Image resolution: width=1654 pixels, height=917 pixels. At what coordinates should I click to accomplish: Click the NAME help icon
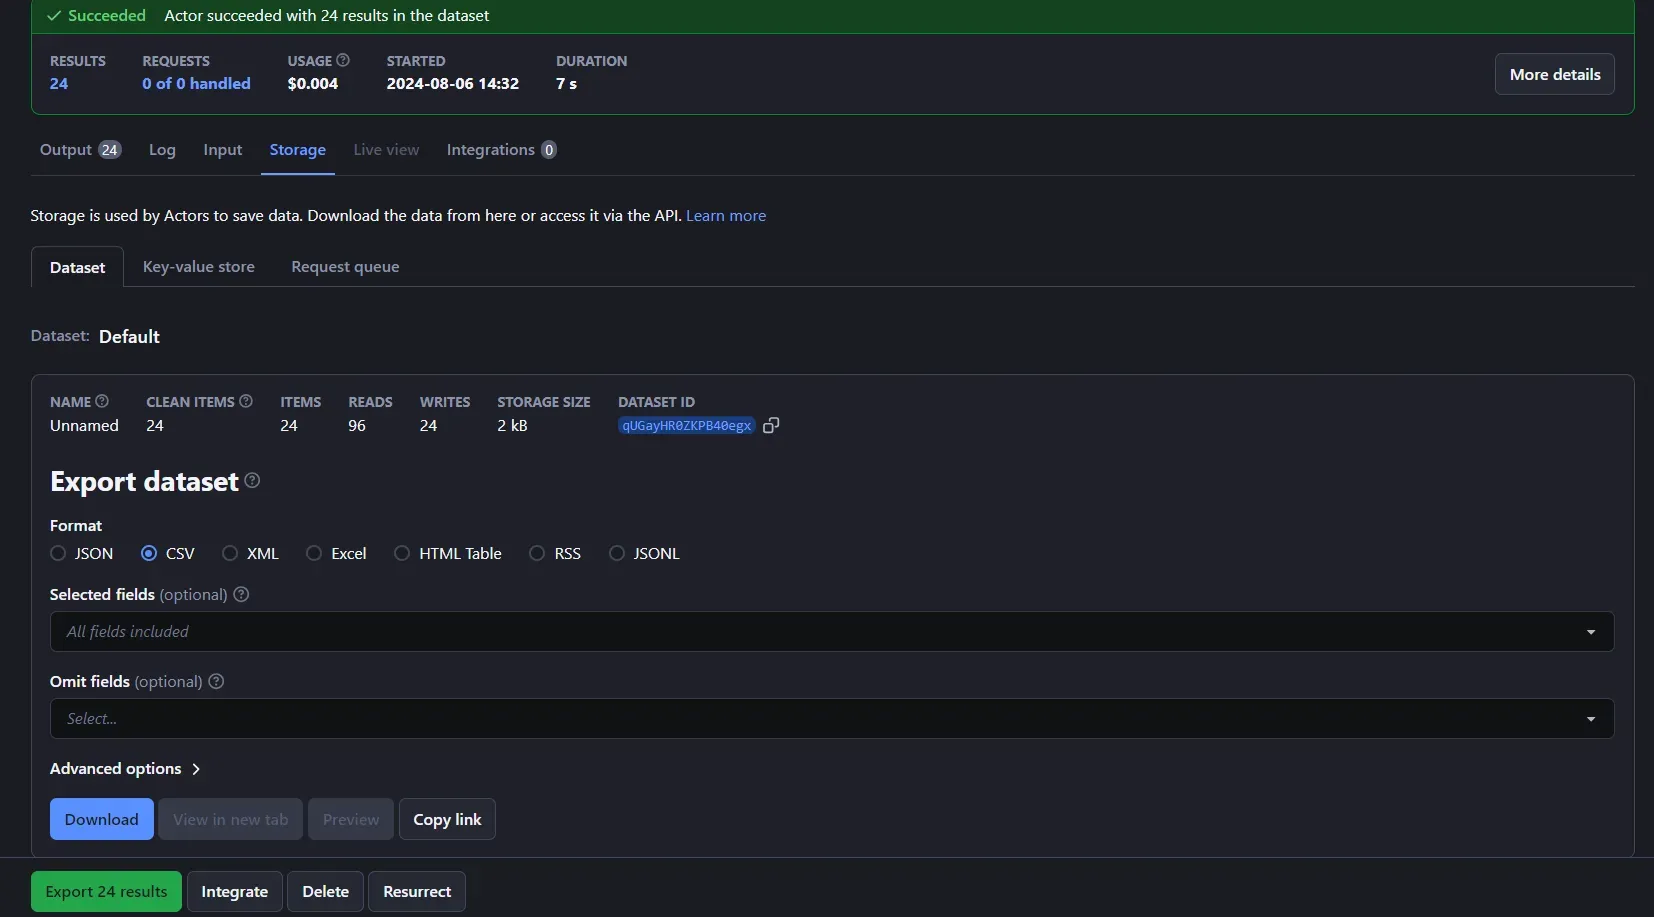coord(102,400)
